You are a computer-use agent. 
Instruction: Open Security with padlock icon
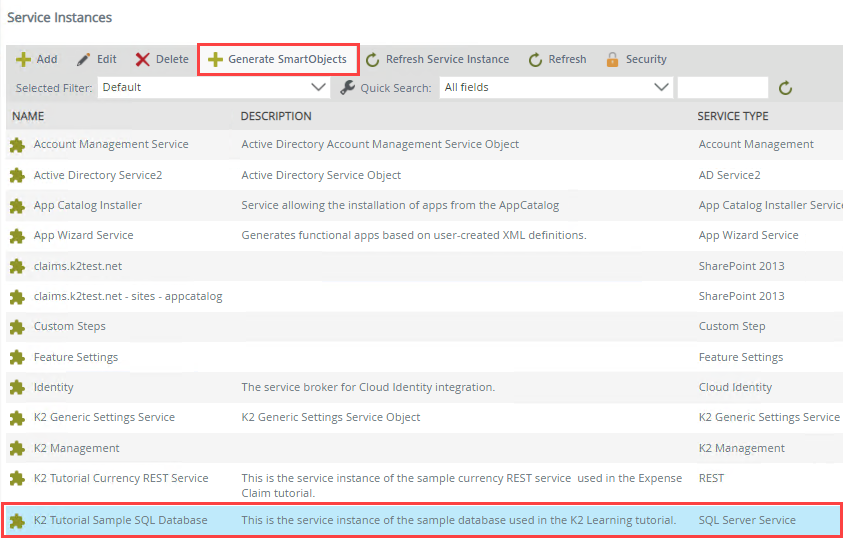[x=636, y=59]
